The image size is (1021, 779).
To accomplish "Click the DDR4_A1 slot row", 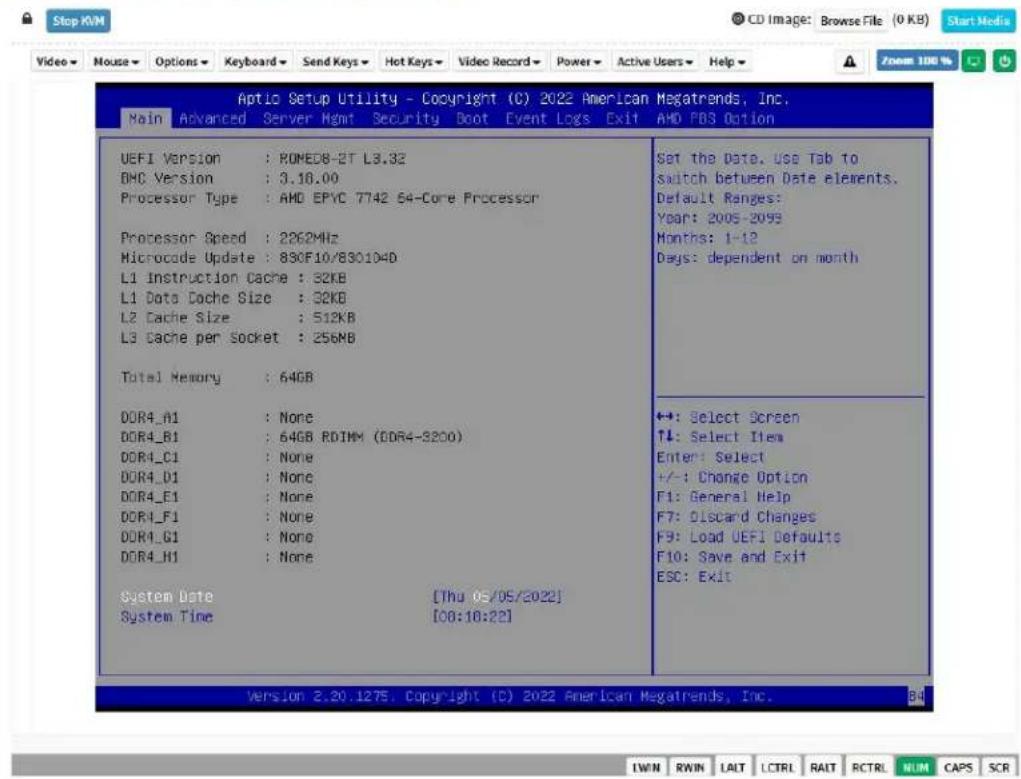I will (217, 417).
